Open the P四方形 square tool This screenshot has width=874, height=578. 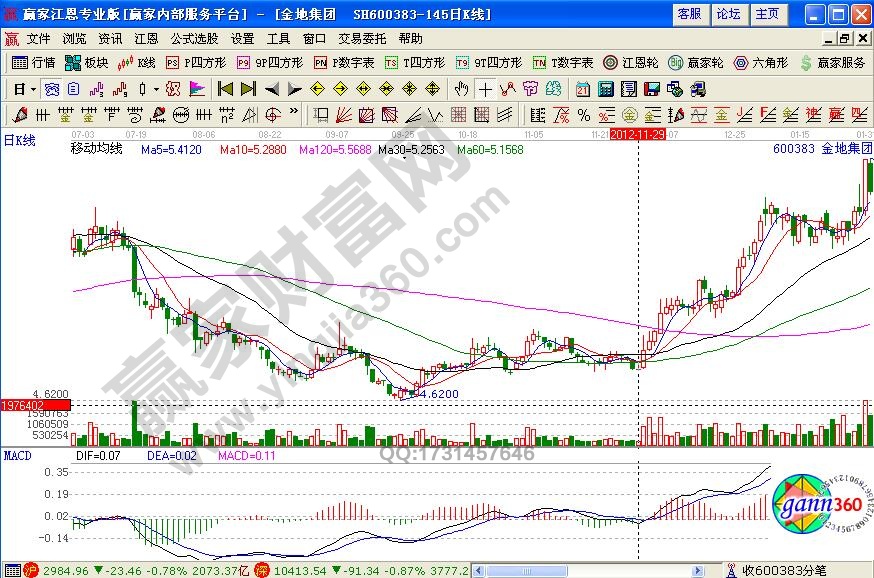point(195,62)
